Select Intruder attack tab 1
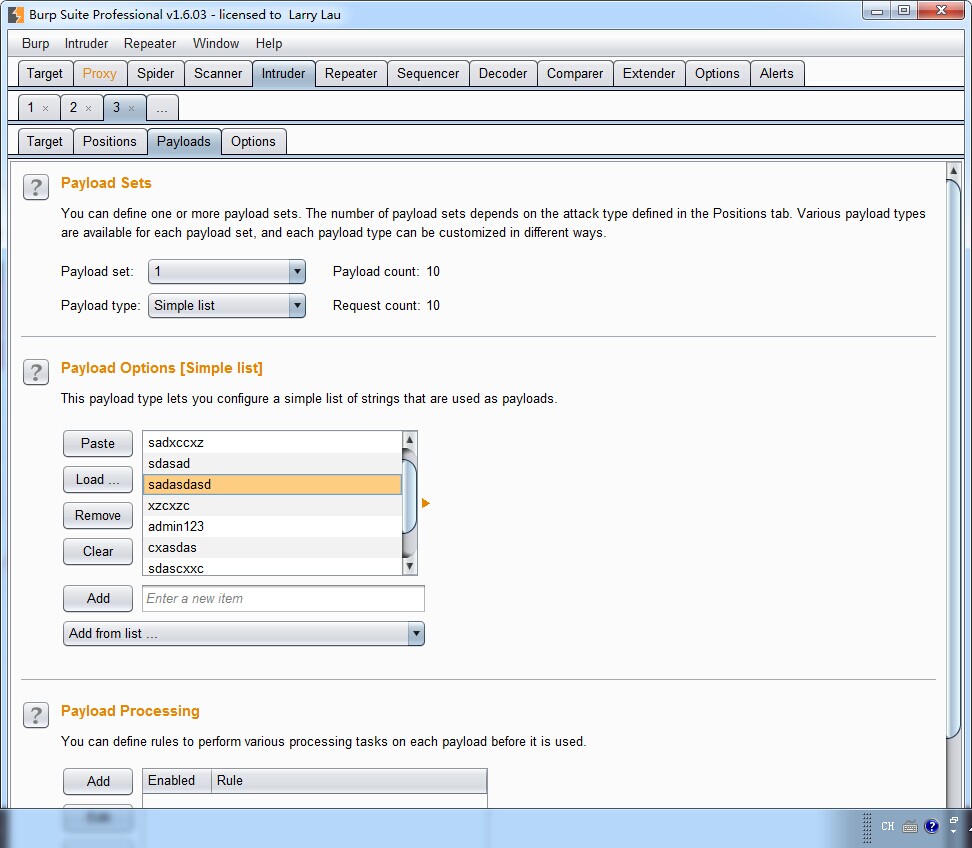The height and width of the screenshot is (848, 972). (x=30, y=108)
